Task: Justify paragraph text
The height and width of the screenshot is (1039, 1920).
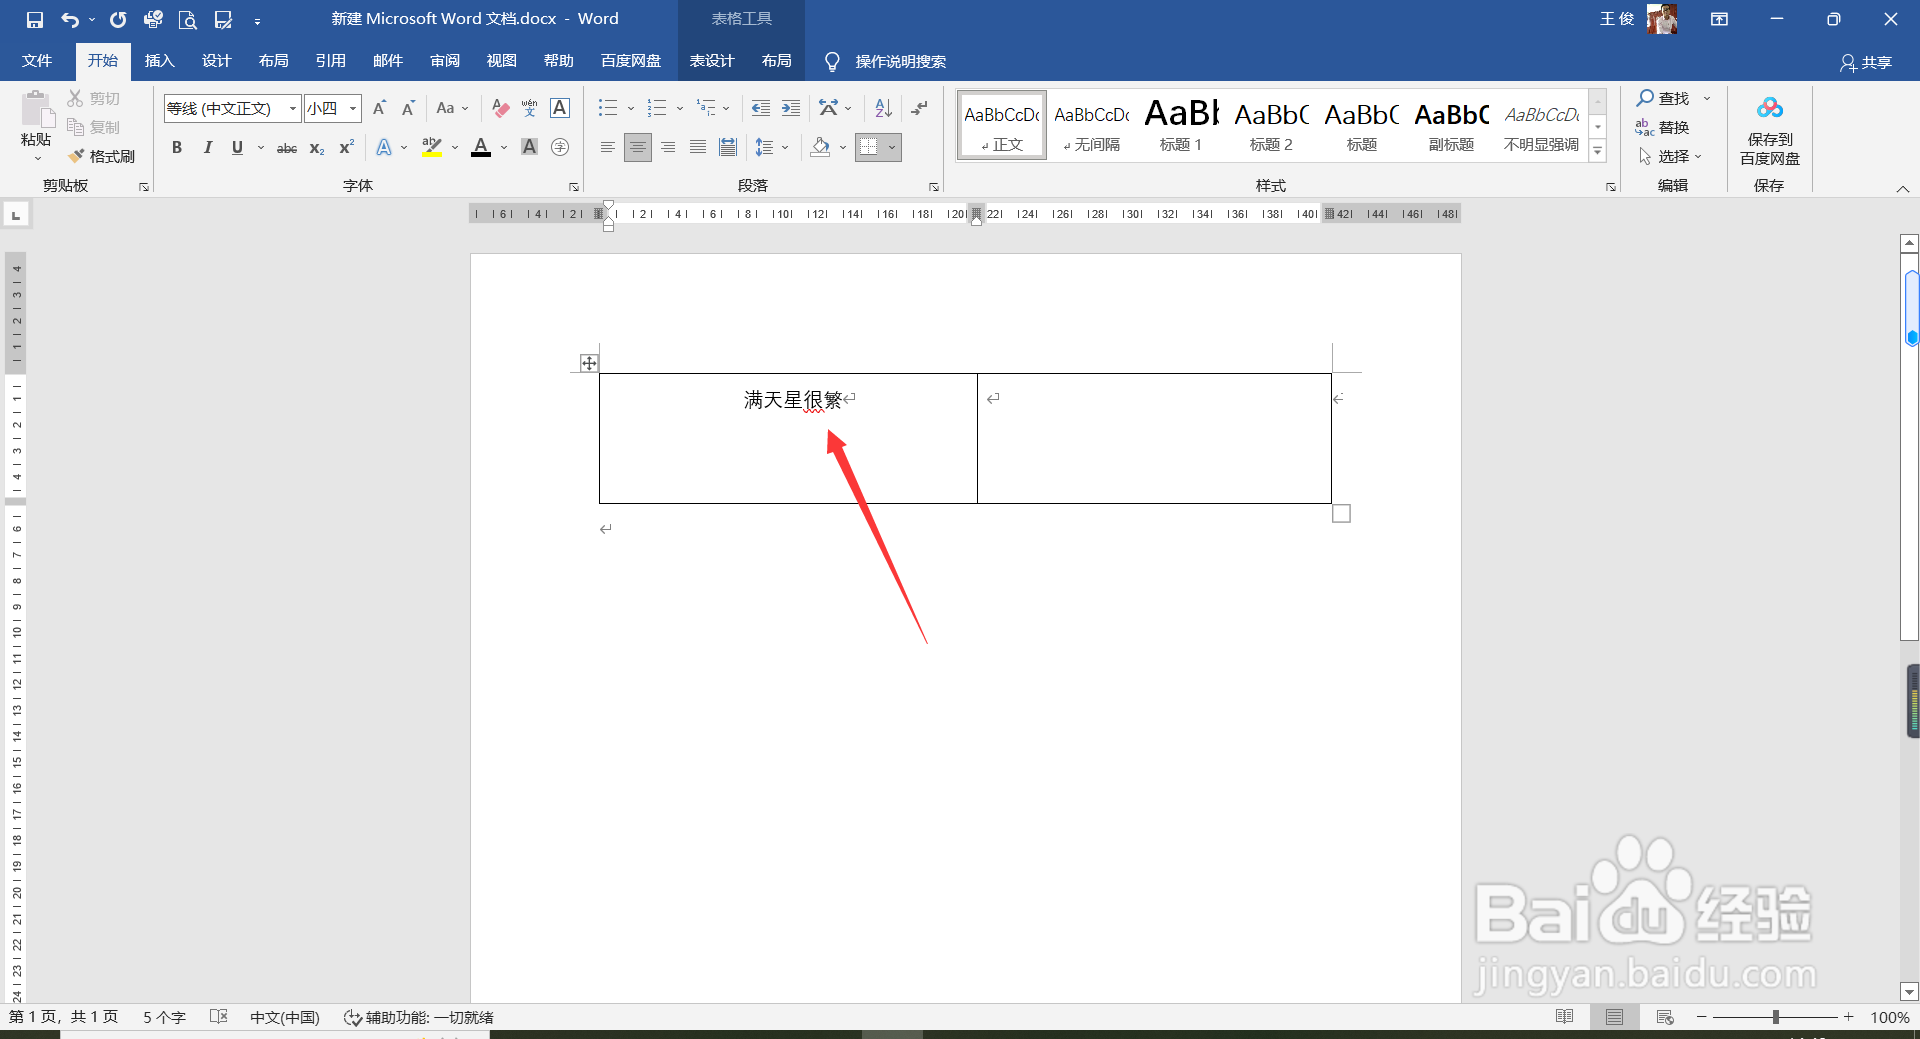Action: pos(698,147)
